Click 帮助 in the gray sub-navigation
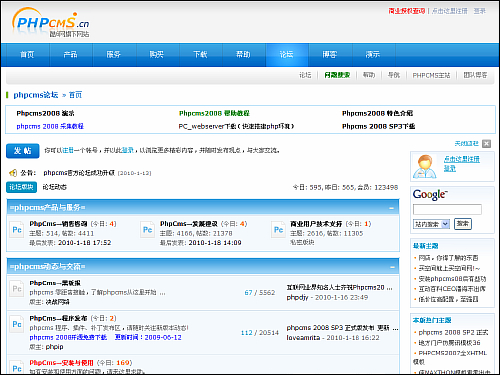 point(369,75)
